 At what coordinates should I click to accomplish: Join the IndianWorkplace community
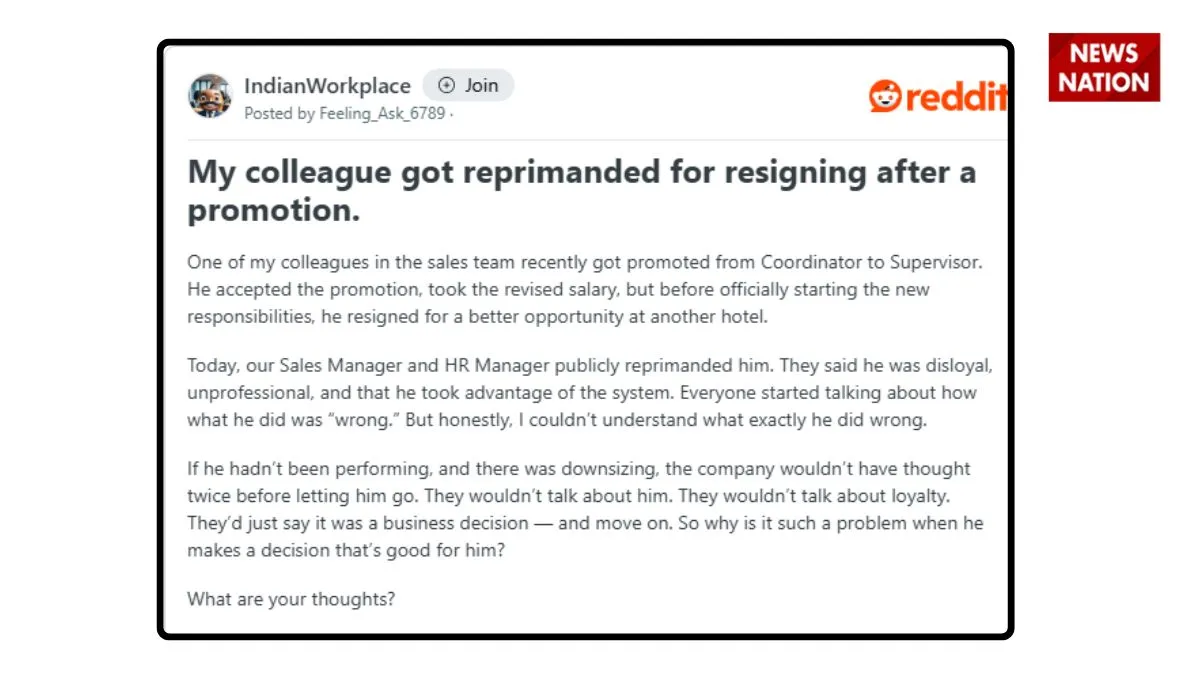click(468, 86)
